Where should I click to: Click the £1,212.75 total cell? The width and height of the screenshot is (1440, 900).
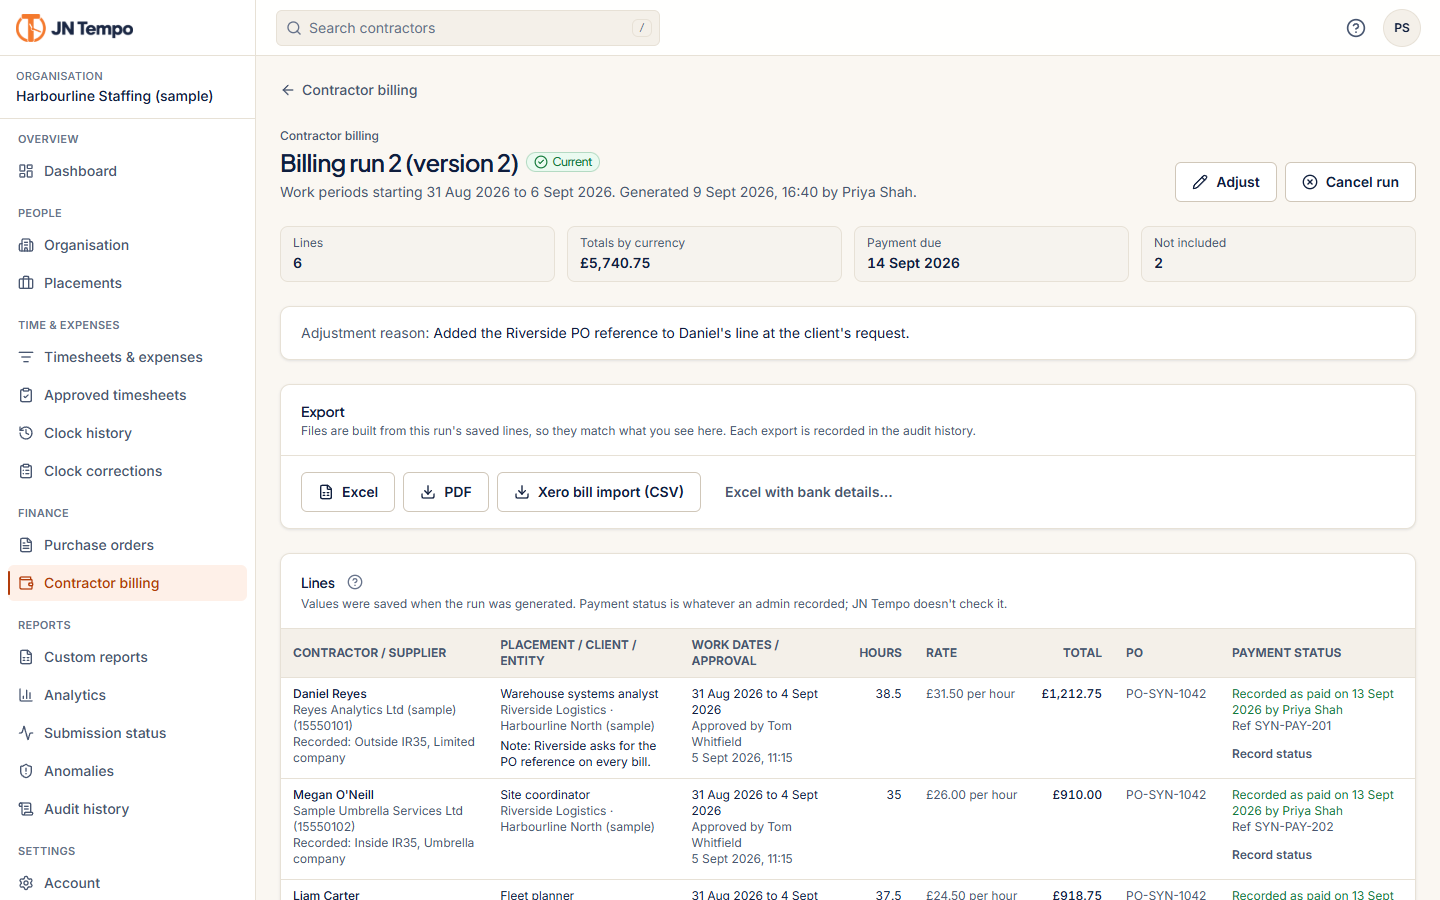click(x=1071, y=694)
